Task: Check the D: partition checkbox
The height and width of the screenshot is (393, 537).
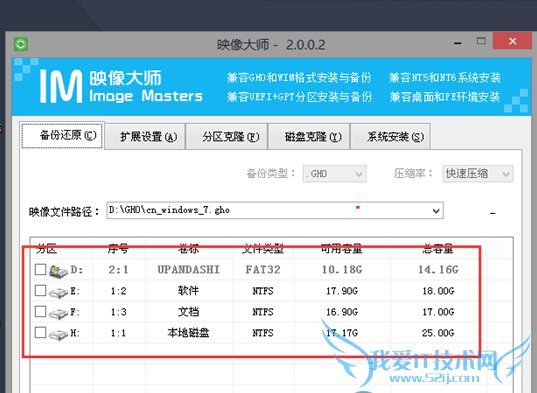Action: click(40, 269)
